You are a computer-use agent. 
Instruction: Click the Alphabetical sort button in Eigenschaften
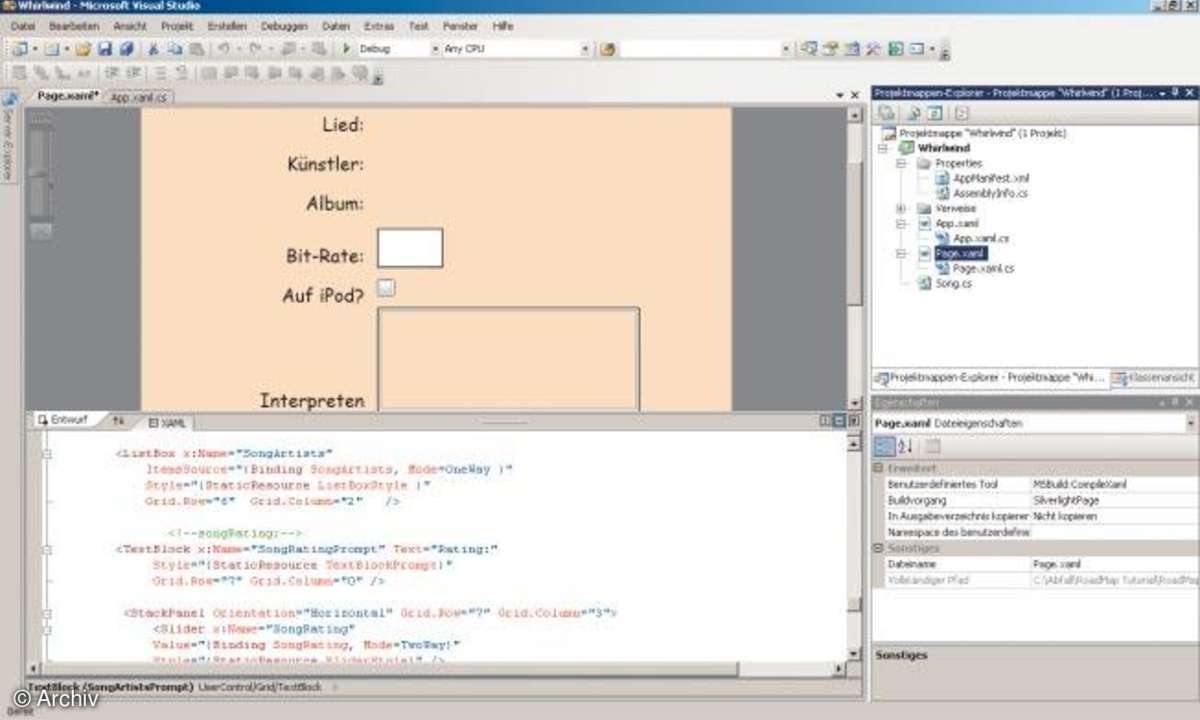(905, 447)
